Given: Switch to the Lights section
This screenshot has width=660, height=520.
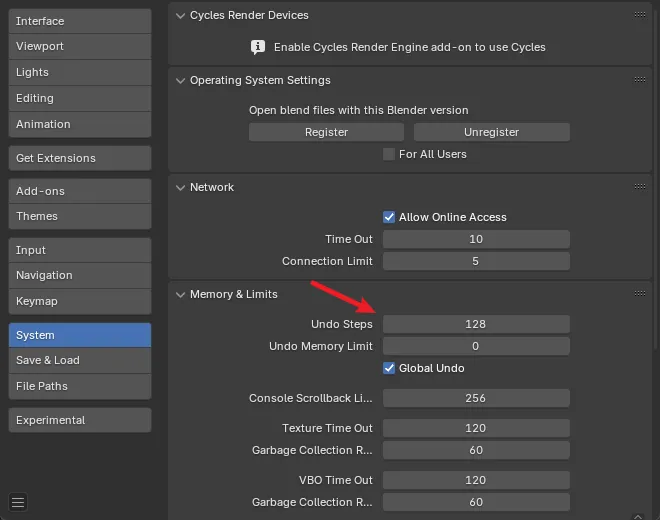Looking at the screenshot, I should 80,72.
